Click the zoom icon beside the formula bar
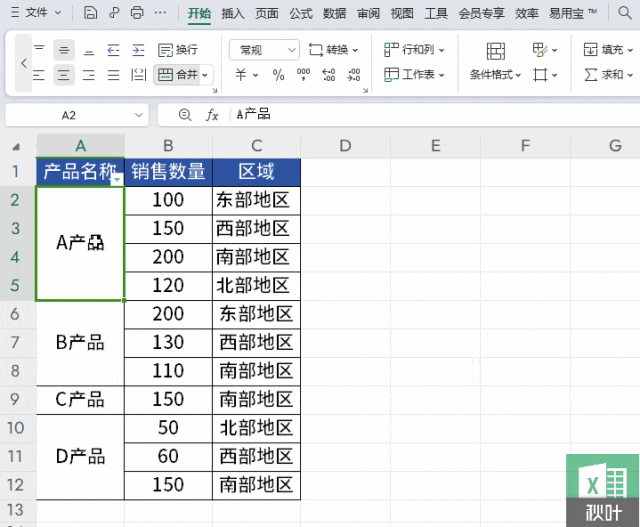640x527 pixels. [185, 115]
